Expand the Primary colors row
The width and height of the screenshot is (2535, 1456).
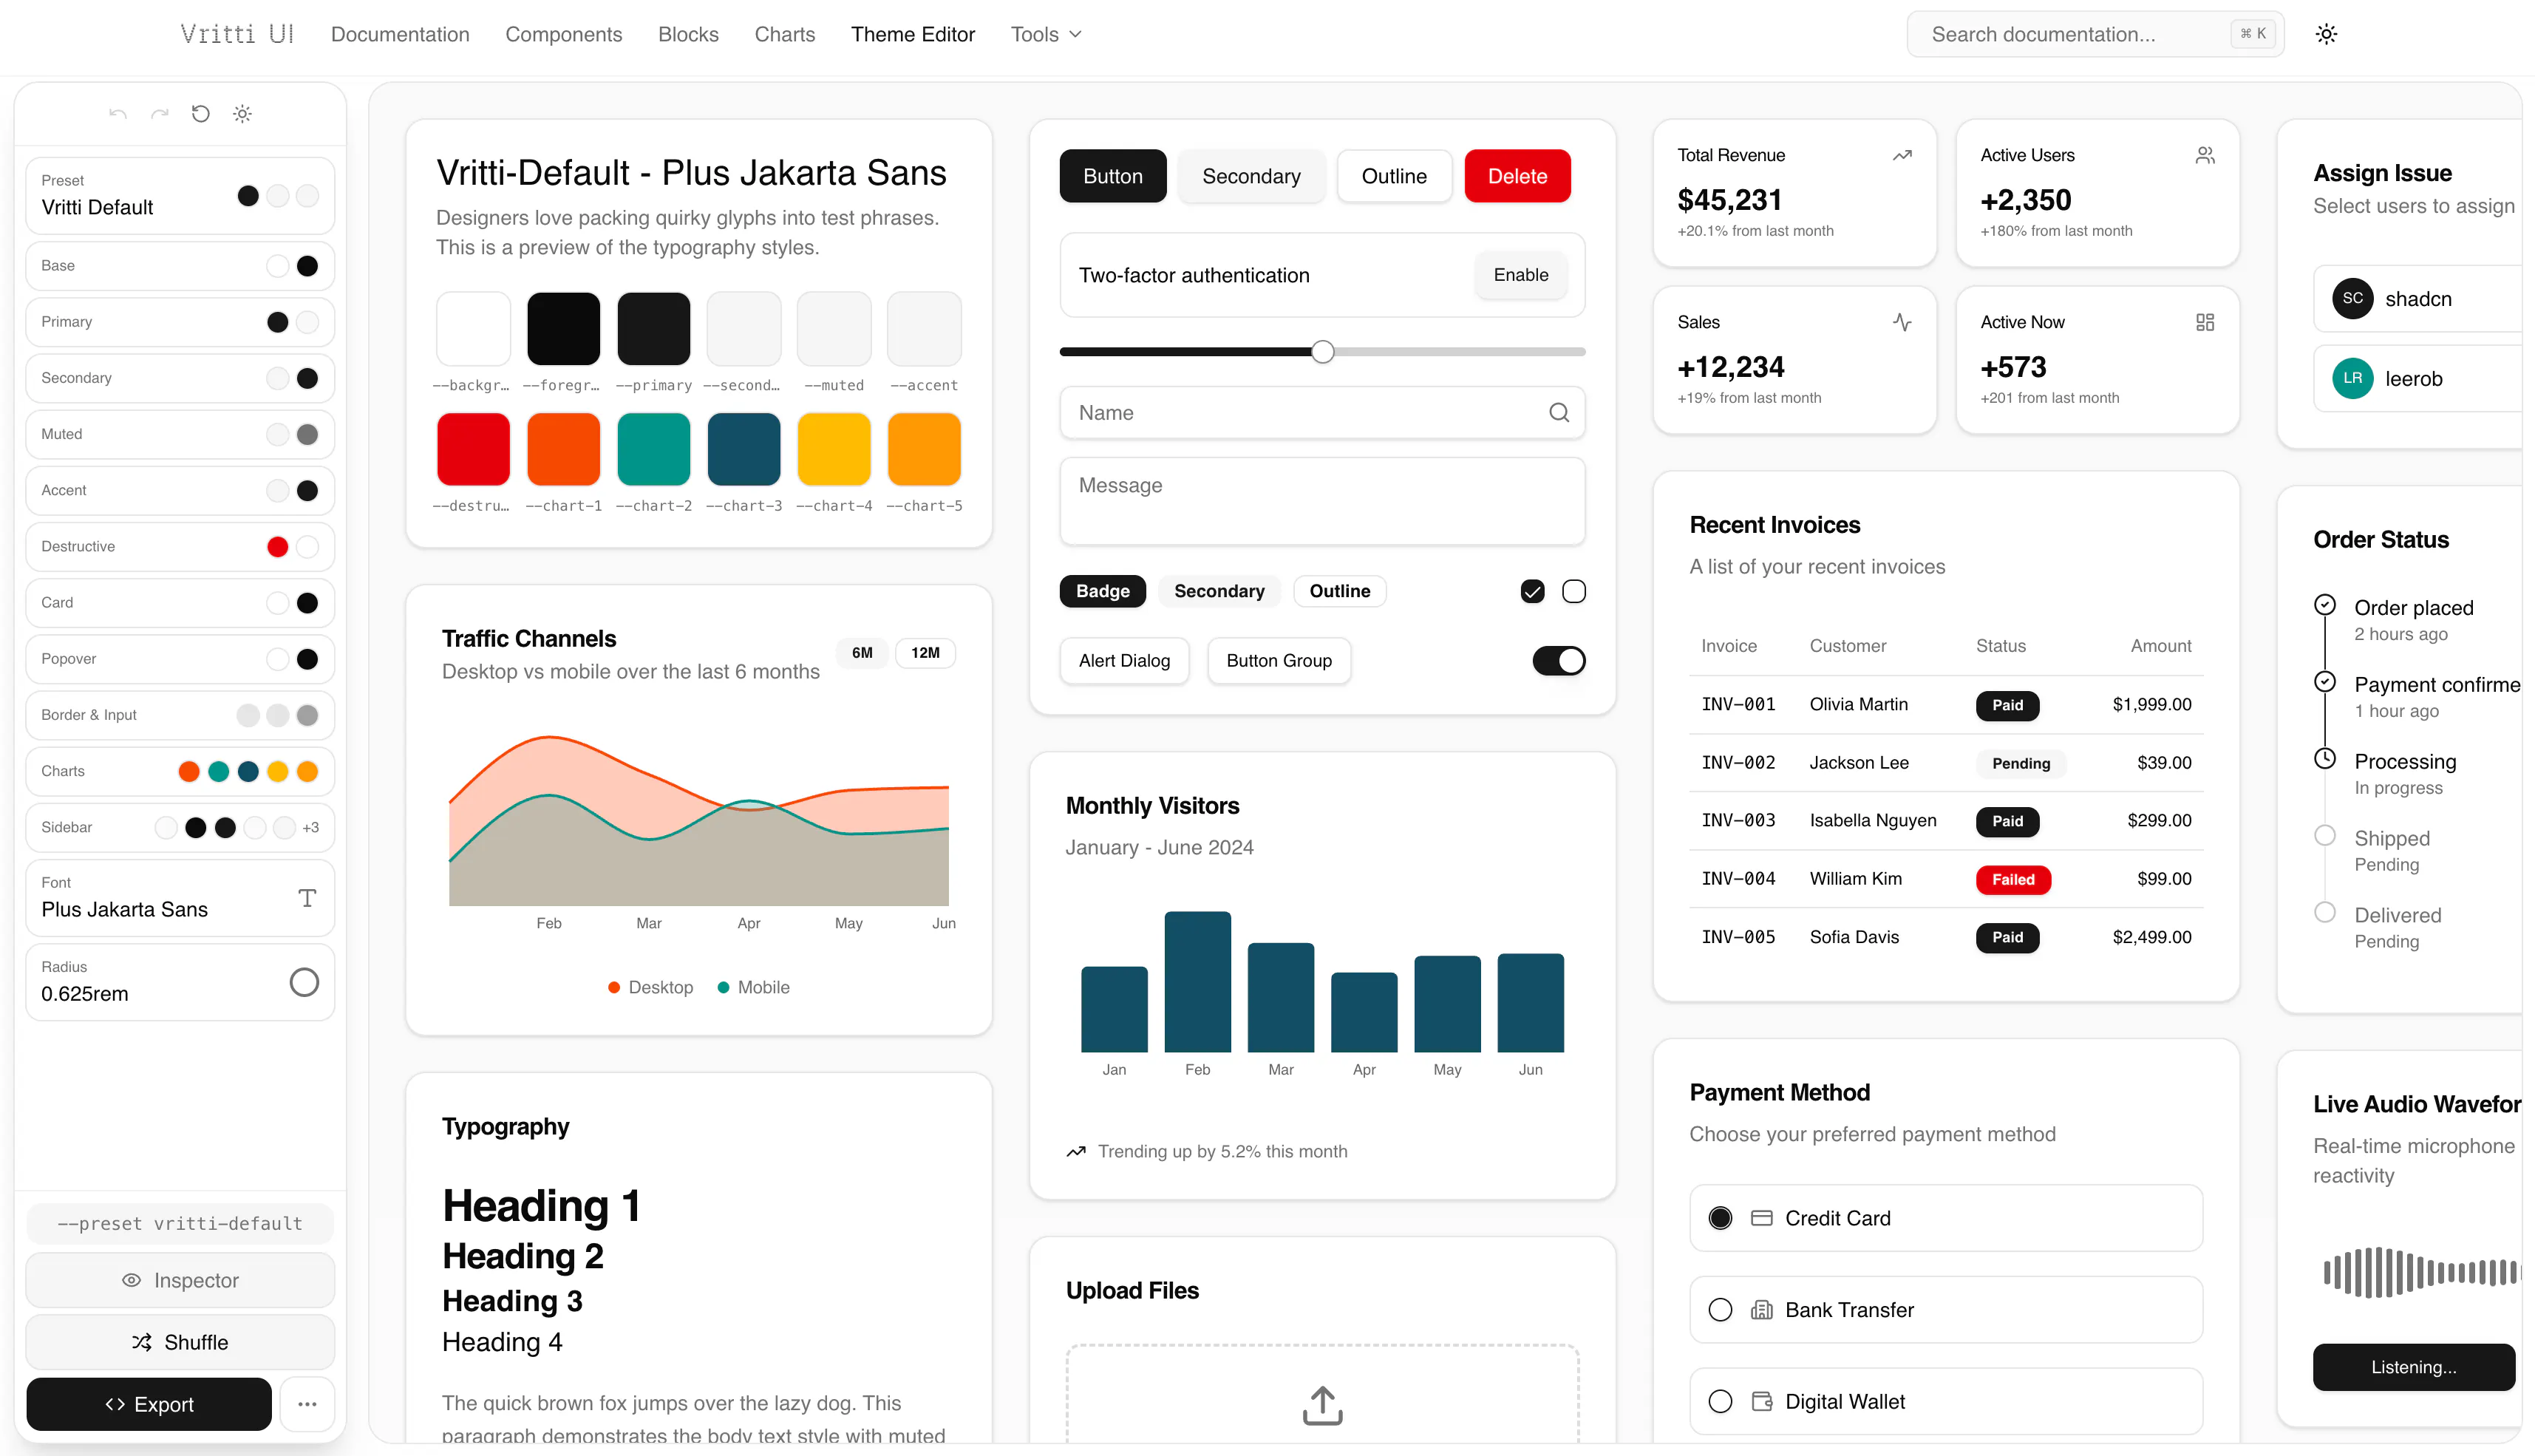[180, 322]
